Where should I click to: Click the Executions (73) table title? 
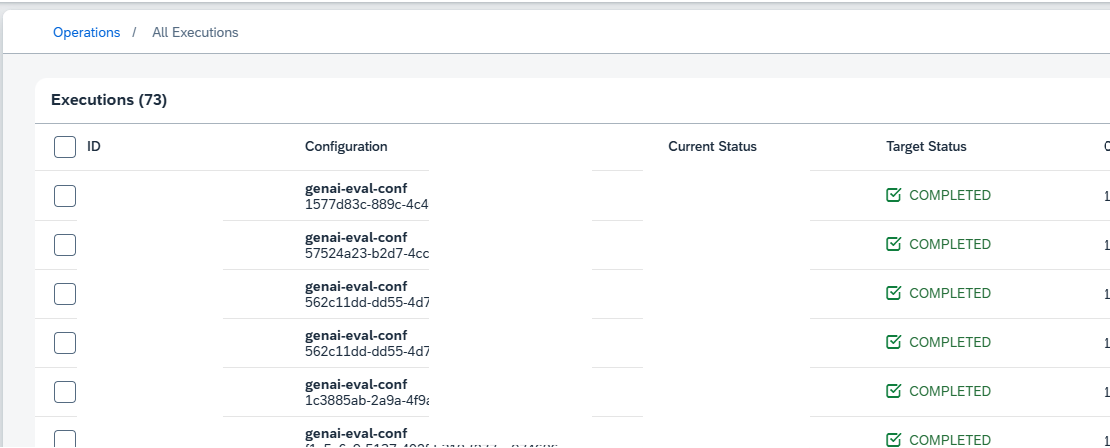click(109, 100)
